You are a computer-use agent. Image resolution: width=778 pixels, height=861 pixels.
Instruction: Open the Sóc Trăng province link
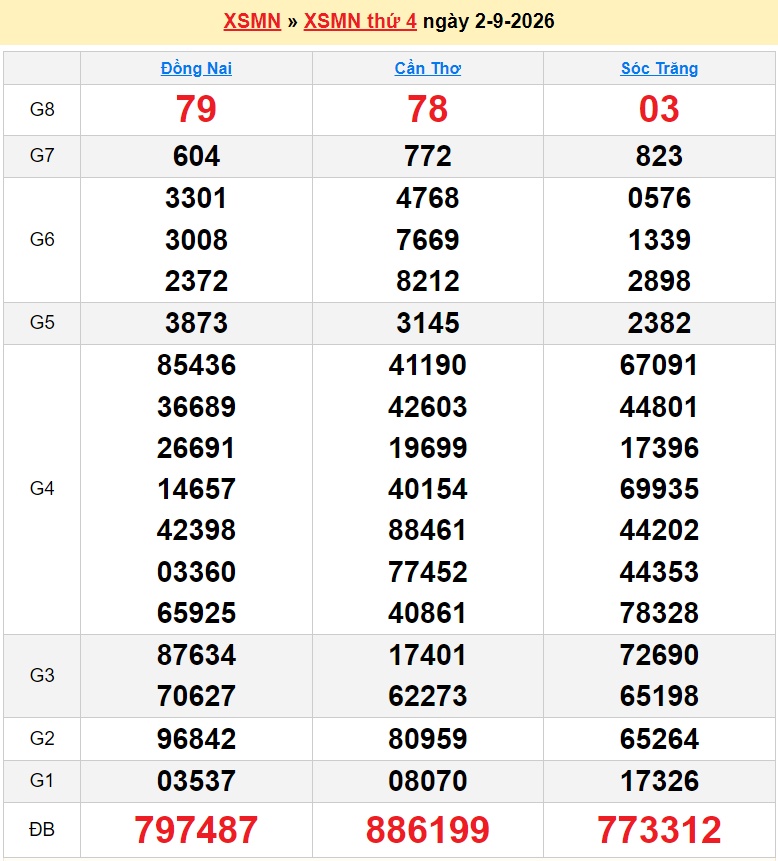(659, 68)
